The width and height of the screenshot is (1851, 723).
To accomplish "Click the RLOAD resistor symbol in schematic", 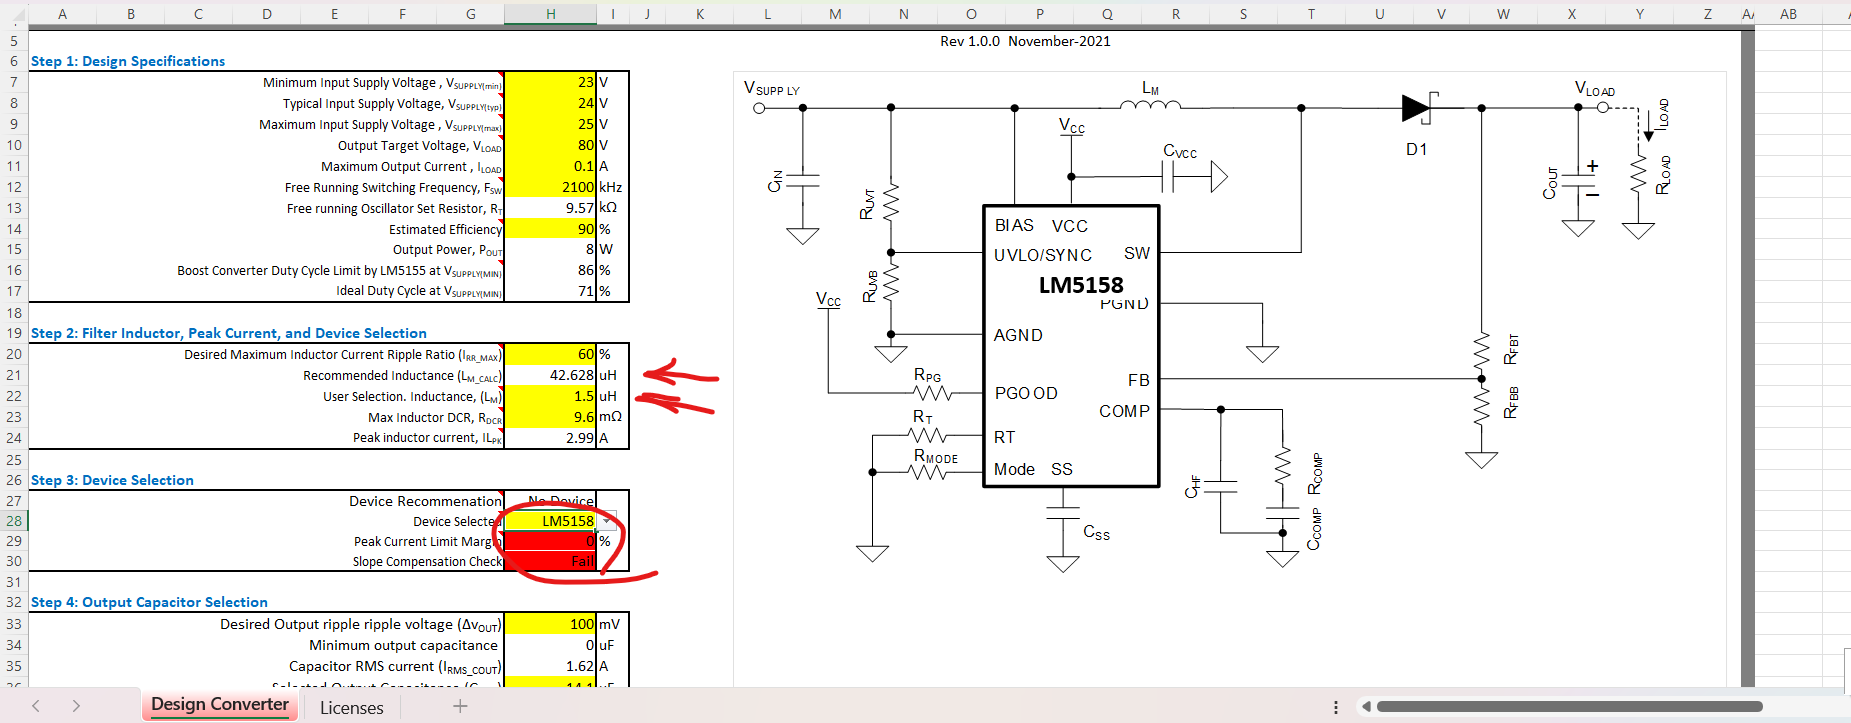I will (1638, 175).
